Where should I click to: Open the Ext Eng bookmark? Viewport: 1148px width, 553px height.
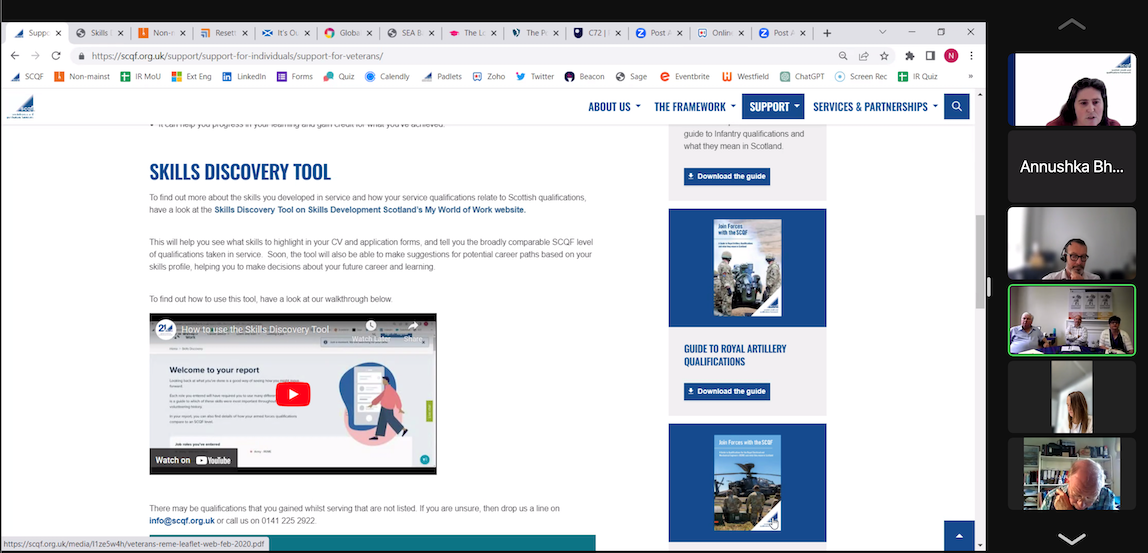tap(192, 76)
